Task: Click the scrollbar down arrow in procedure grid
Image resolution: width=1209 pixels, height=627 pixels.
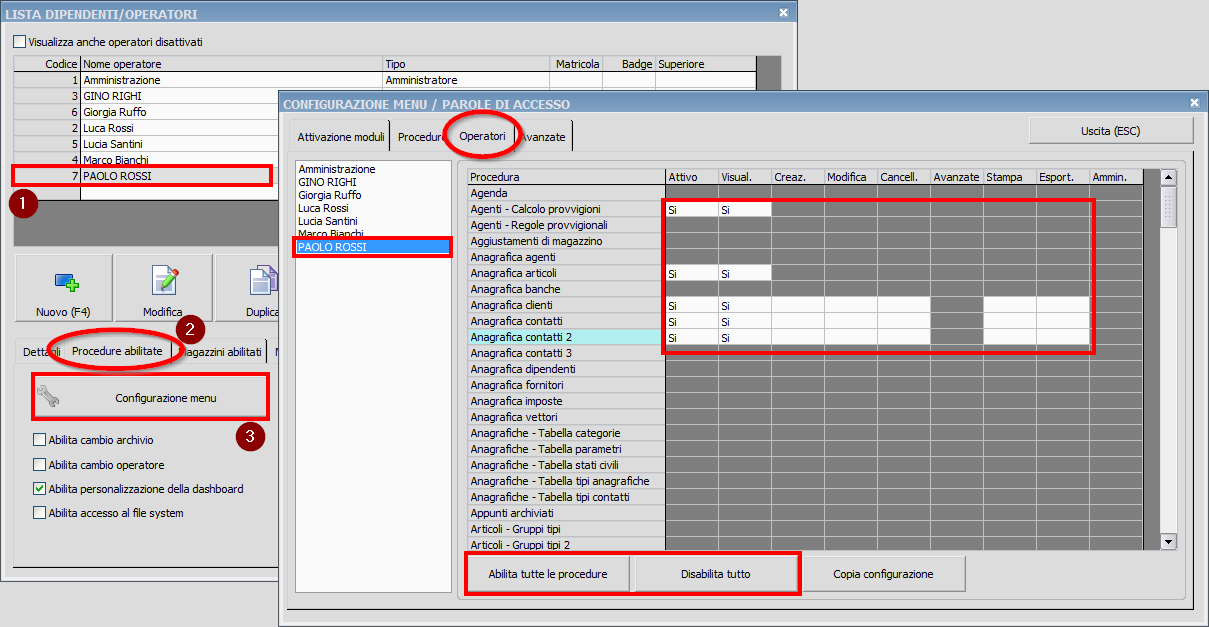Action: tap(1168, 542)
